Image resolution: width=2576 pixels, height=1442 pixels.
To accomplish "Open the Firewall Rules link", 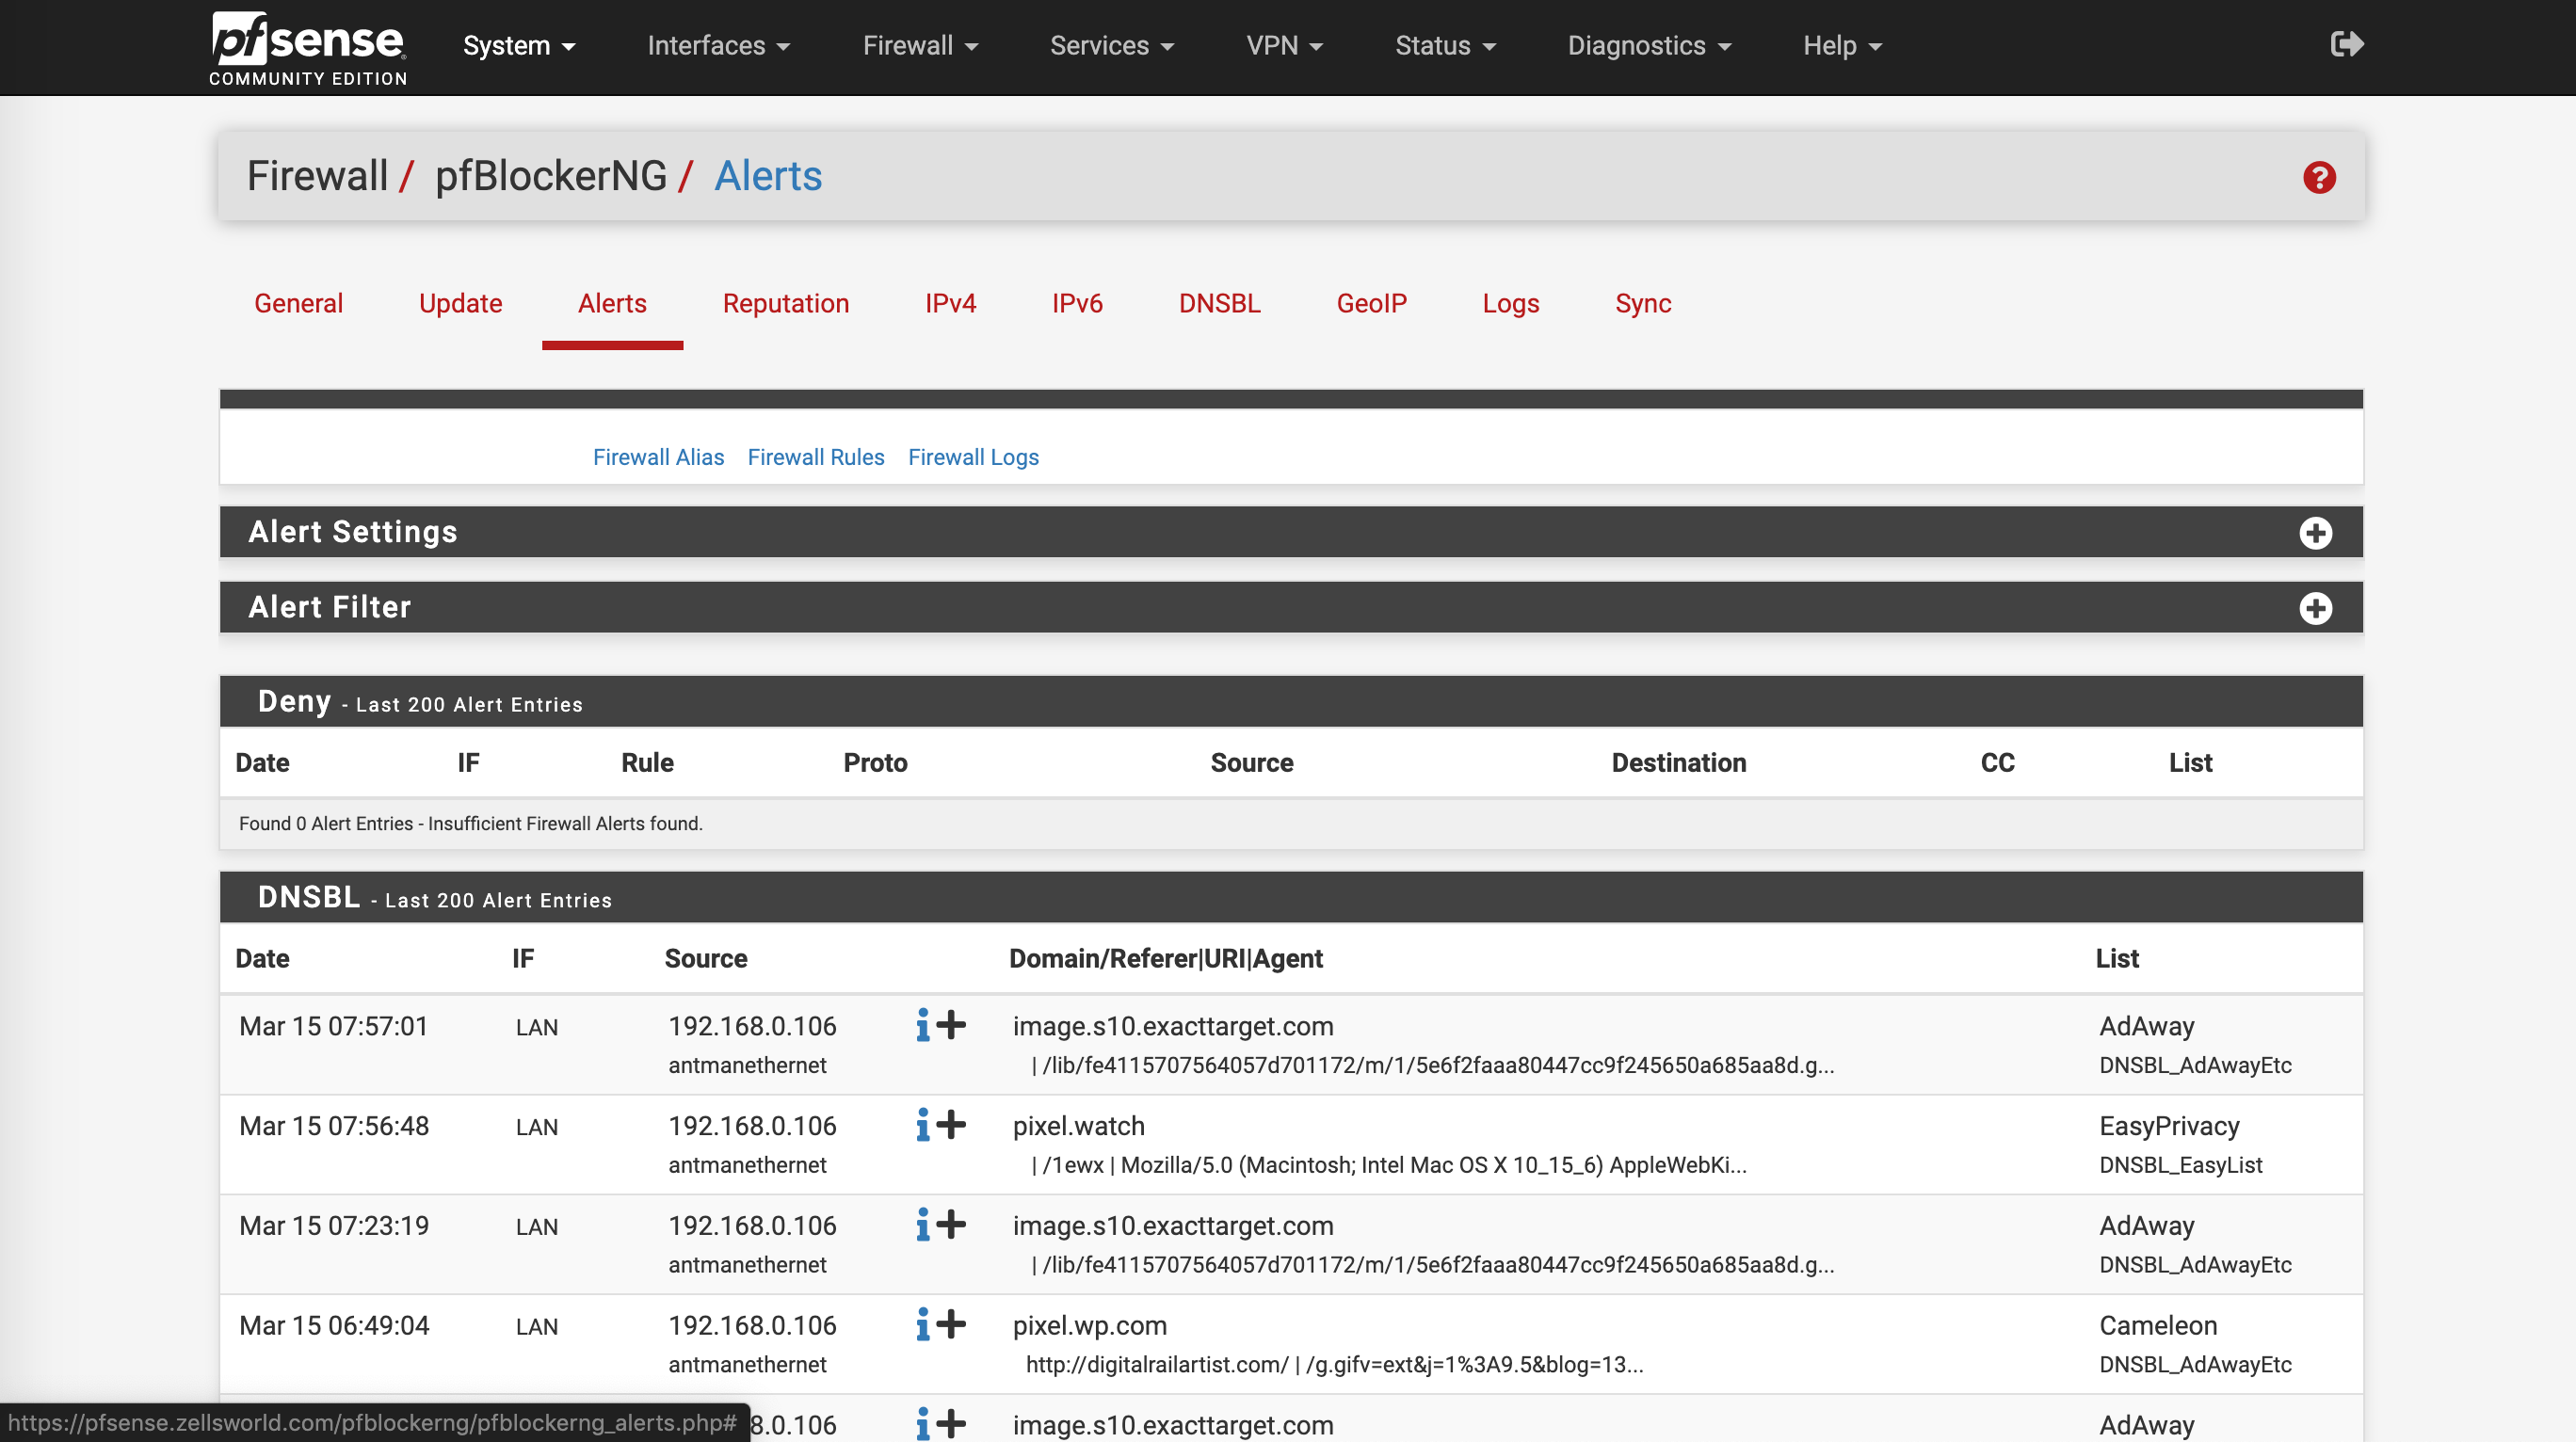I will coord(815,457).
